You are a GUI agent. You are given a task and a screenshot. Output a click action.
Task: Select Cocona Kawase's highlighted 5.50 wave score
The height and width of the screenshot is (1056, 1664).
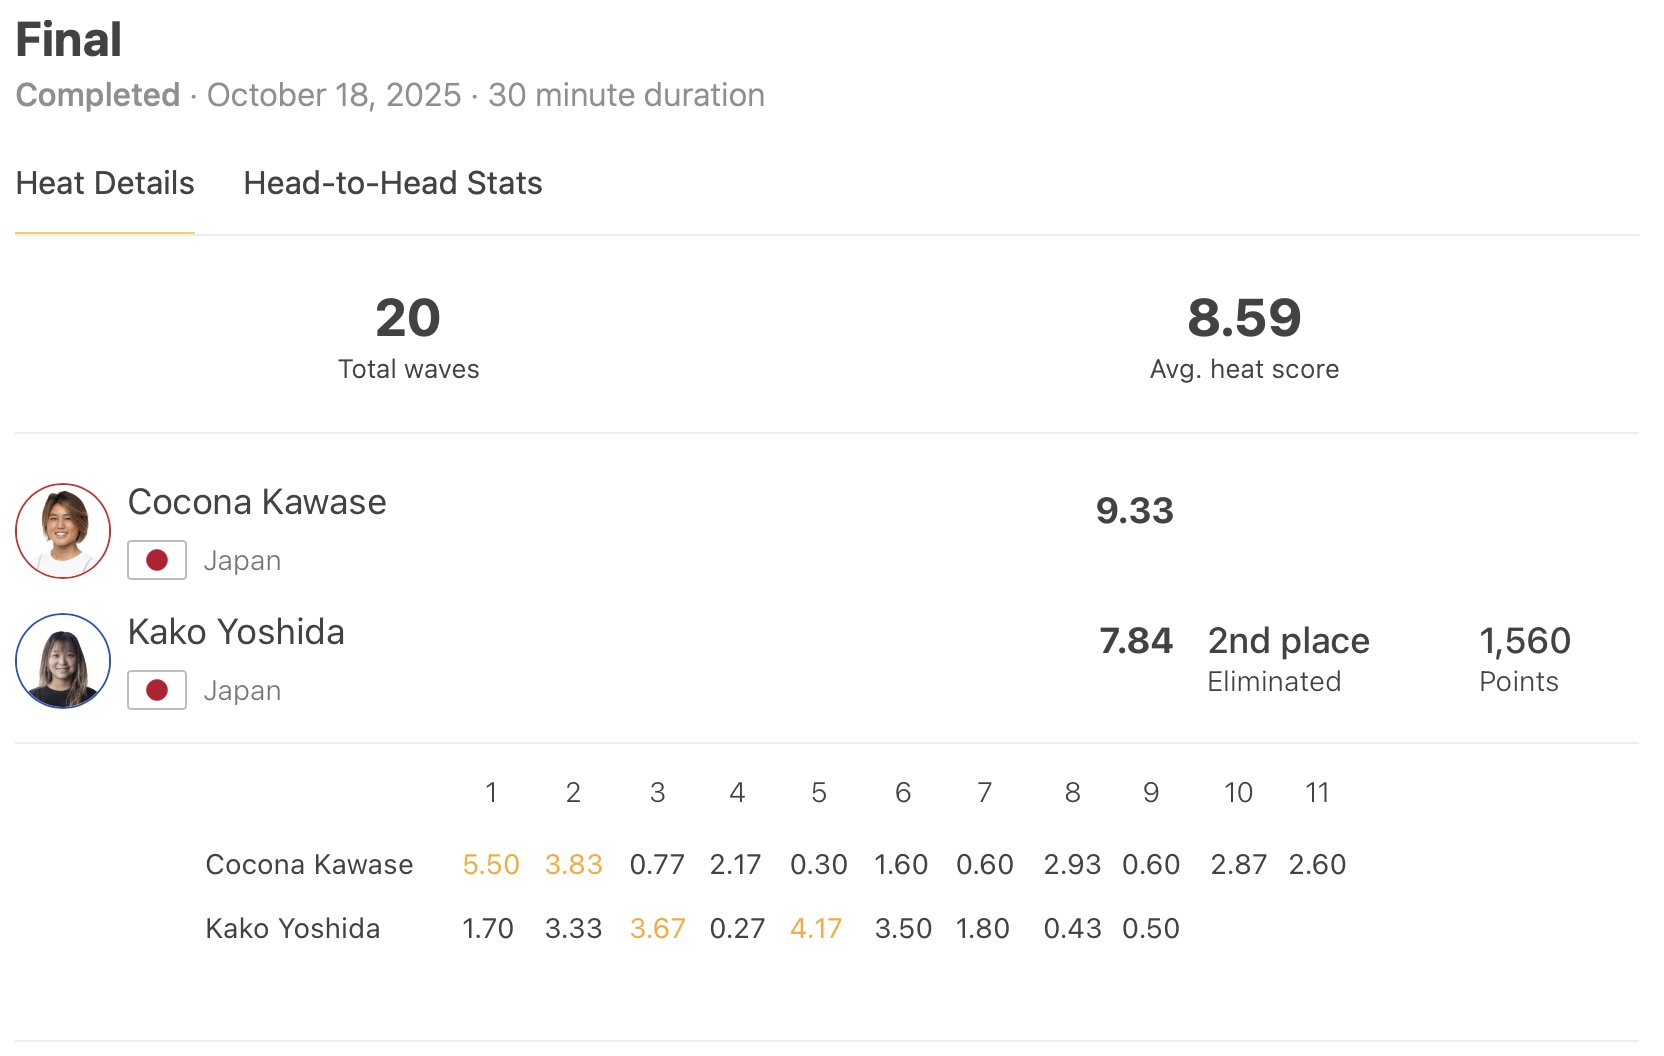coord(491,865)
